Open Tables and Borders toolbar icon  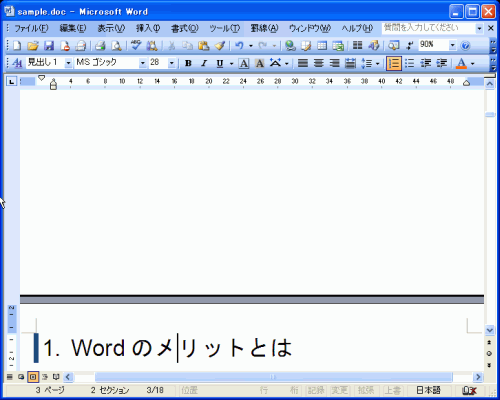[x=306, y=45]
